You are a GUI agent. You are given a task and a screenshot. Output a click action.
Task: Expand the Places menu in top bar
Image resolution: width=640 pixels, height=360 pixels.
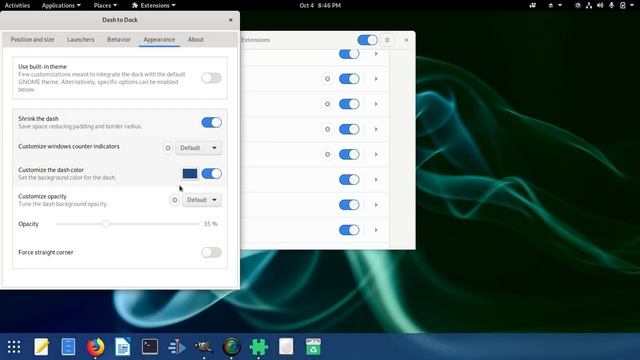click(105, 5)
